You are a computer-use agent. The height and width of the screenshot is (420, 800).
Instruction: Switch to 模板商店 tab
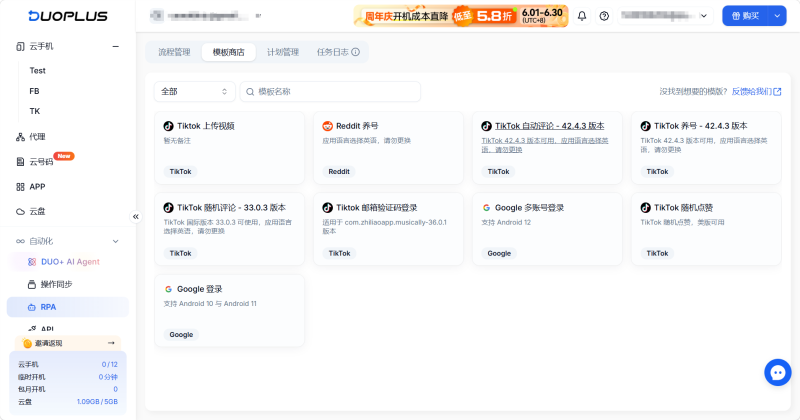[229, 52]
